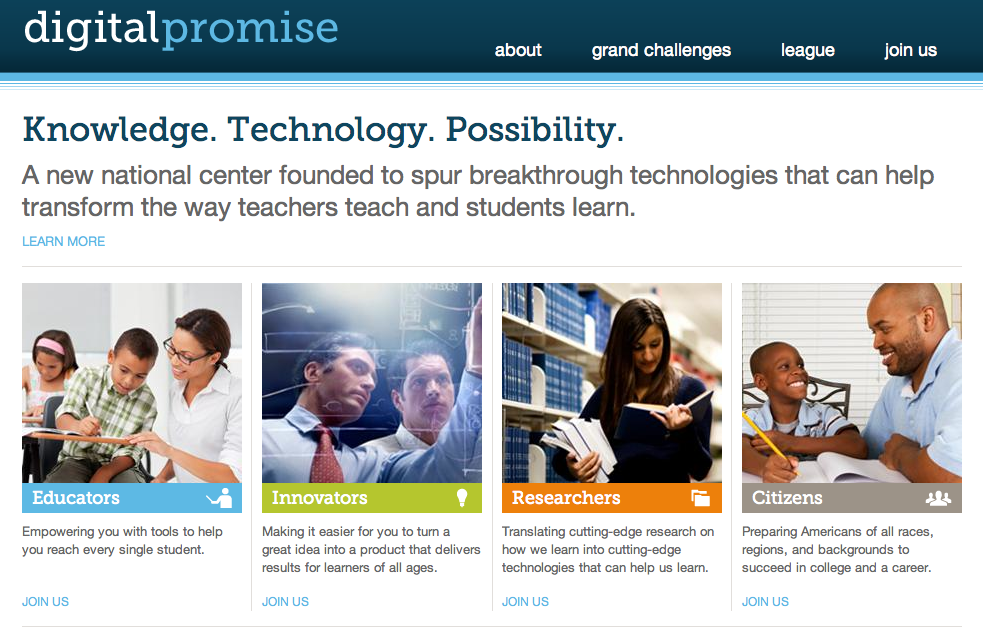Viewport: 983px width, 642px height.
Task: Click JOIN US under Educators
Action: point(45,601)
